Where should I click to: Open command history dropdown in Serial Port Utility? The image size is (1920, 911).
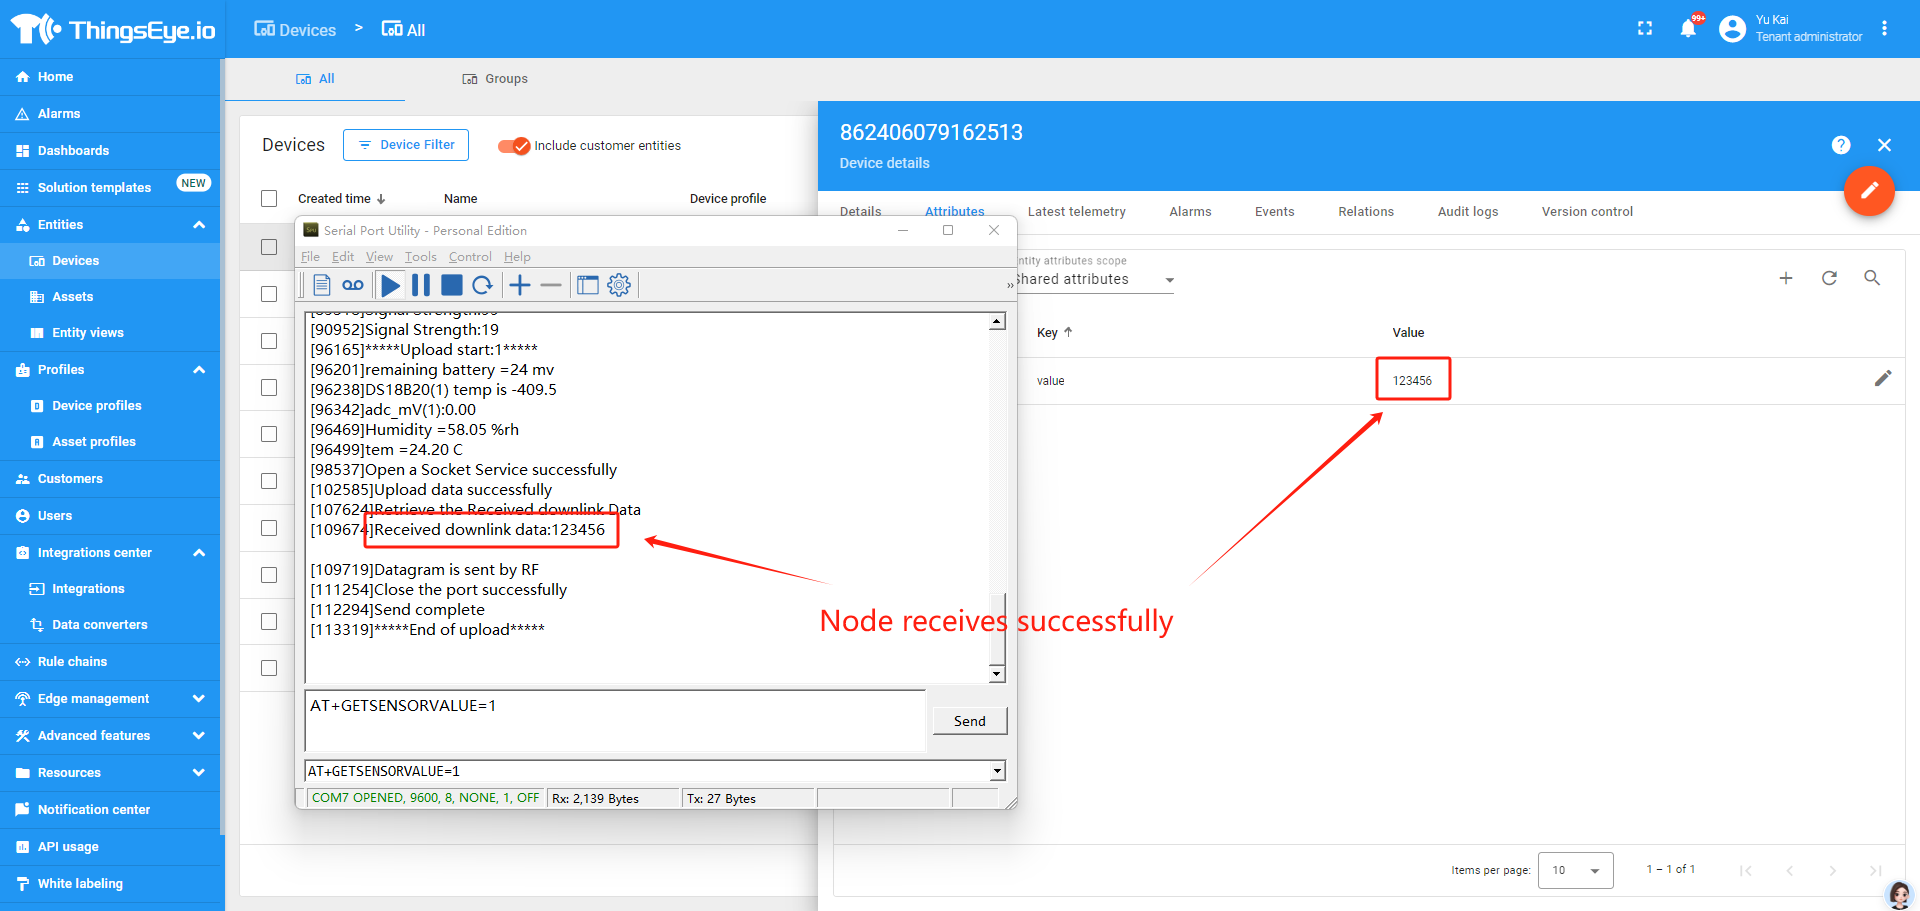(x=997, y=771)
